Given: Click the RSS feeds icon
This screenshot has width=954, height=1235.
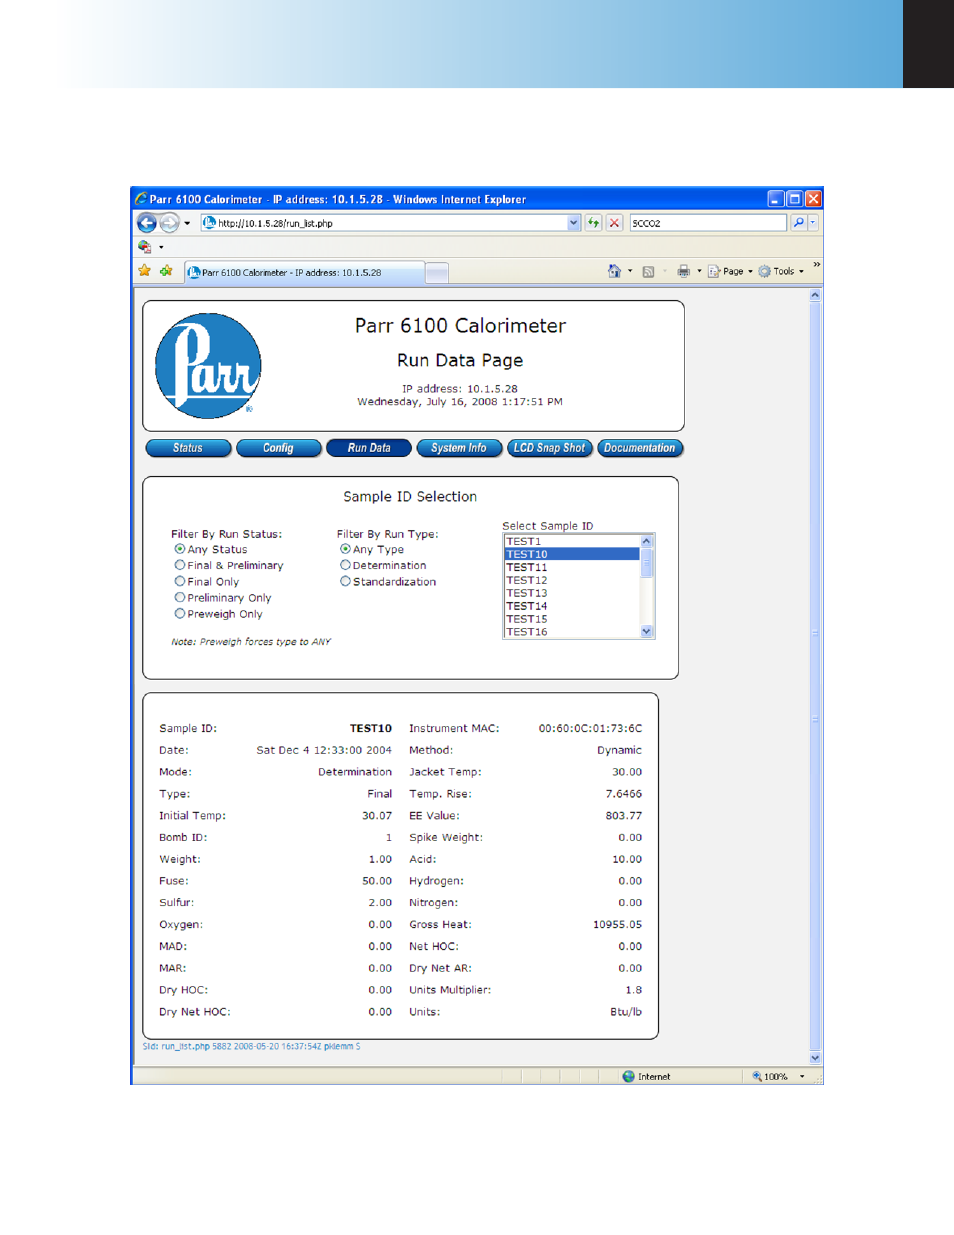Looking at the screenshot, I should [x=648, y=271].
